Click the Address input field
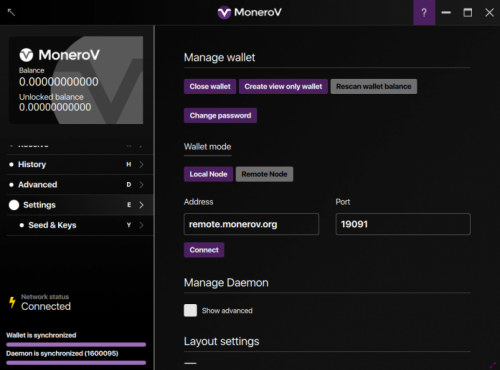The height and width of the screenshot is (370, 500). click(x=251, y=224)
